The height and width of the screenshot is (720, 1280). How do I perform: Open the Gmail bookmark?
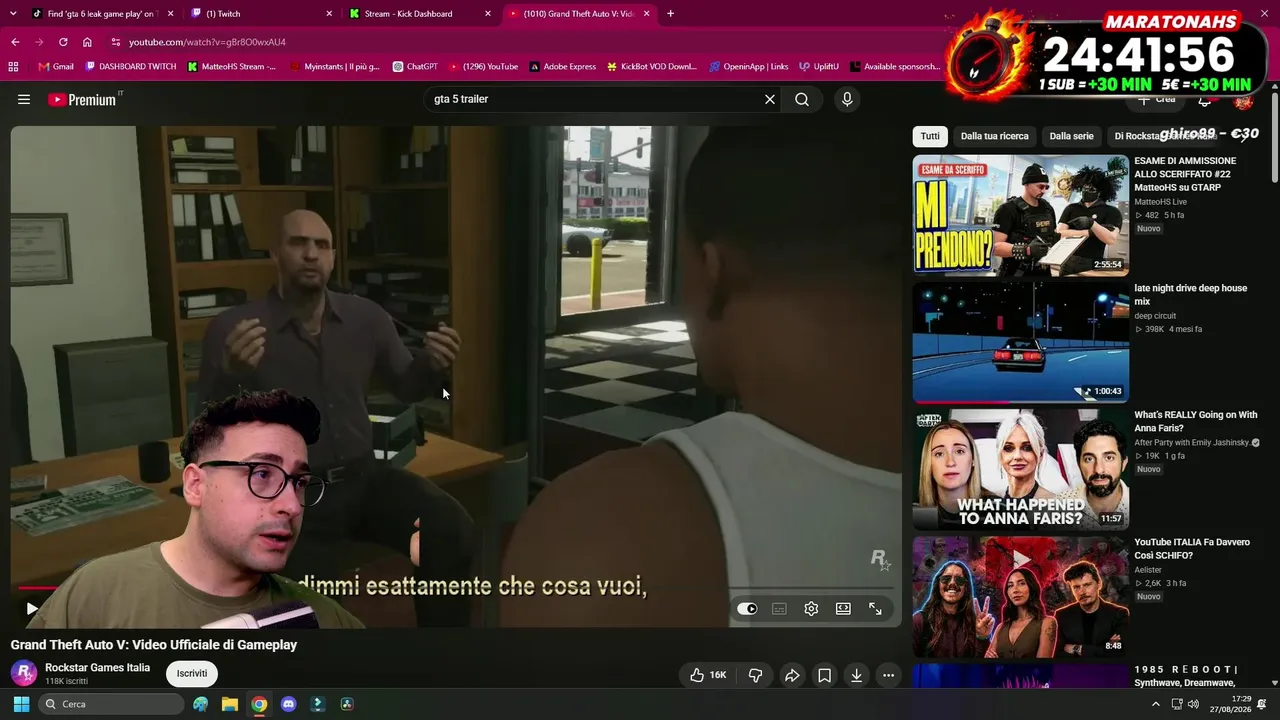[x=56, y=67]
